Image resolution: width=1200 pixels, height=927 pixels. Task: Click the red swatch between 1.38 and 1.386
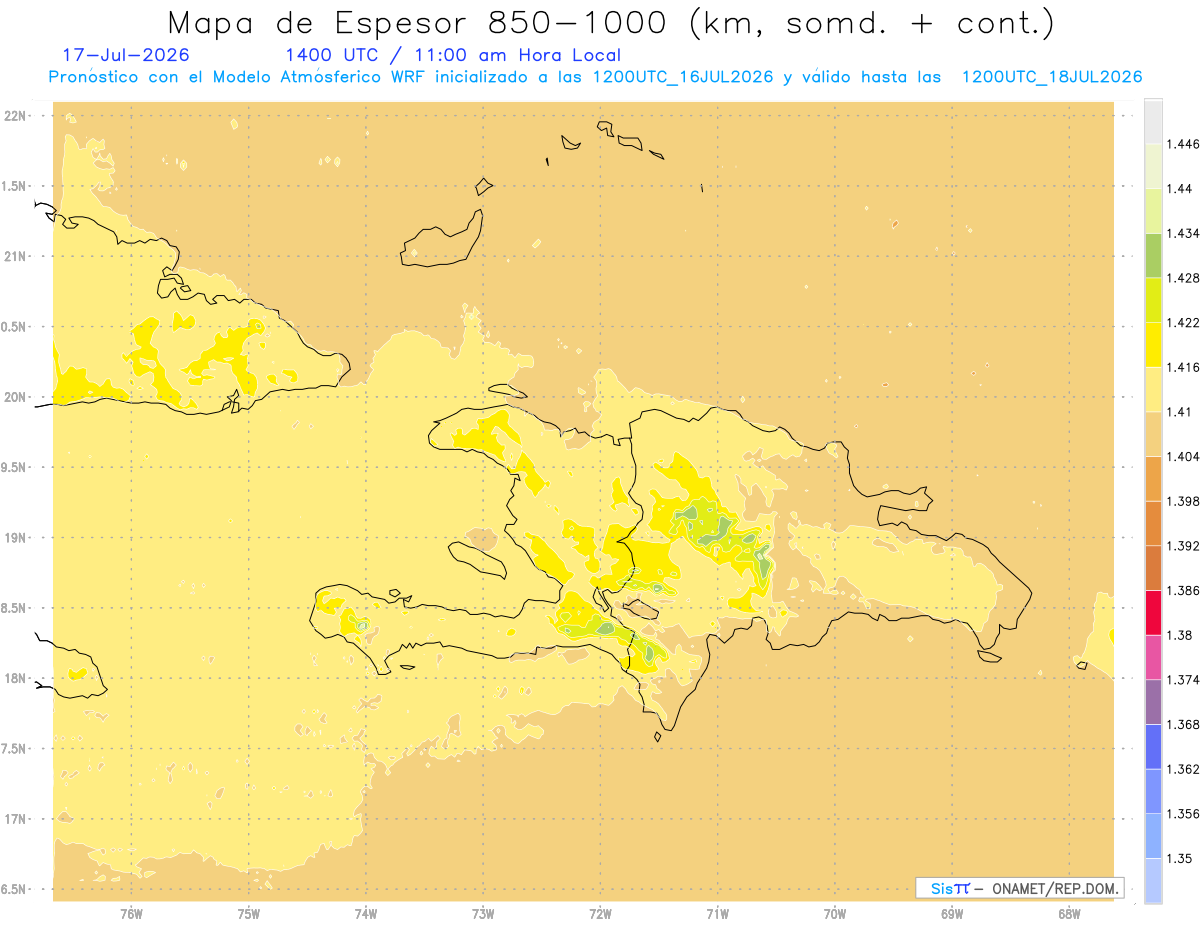tap(1153, 612)
